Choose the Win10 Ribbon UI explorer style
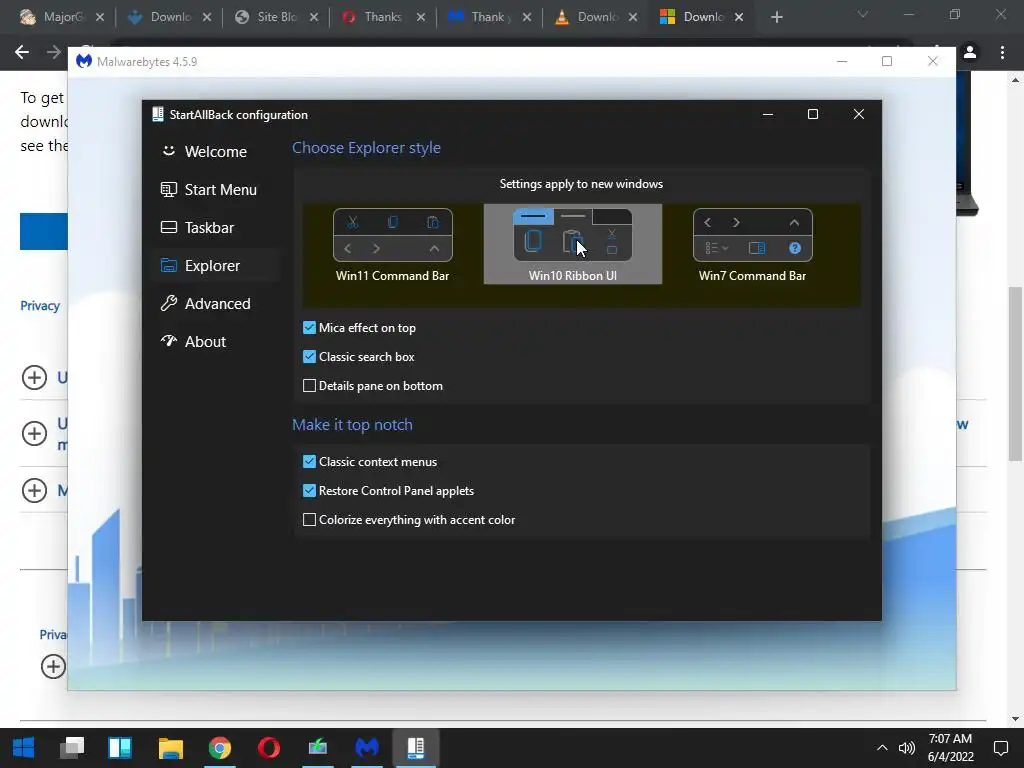1024x768 pixels. tap(573, 245)
